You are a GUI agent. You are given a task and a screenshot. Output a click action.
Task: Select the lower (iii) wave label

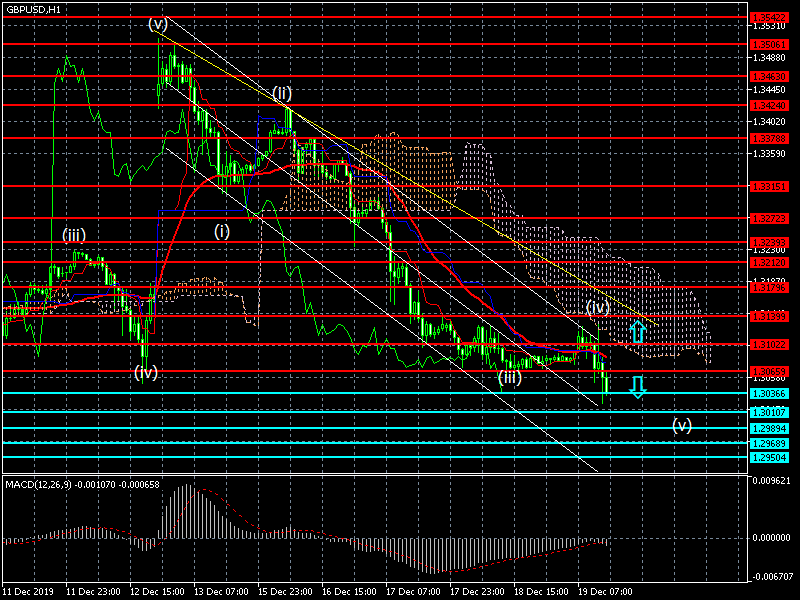(510, 376)
